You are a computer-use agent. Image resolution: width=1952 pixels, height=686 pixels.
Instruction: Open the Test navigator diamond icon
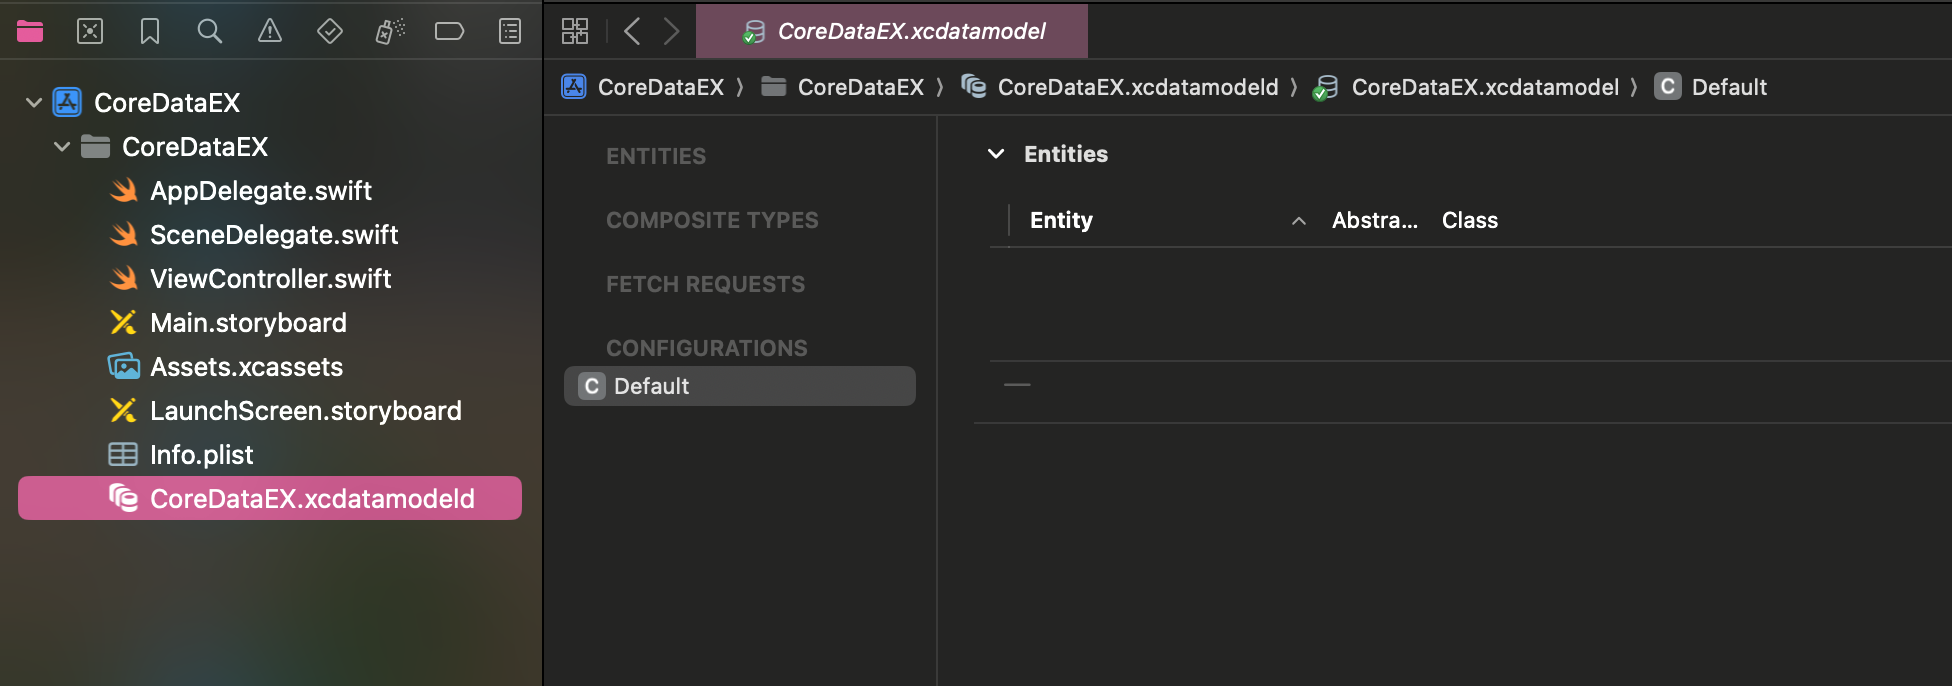330,31
